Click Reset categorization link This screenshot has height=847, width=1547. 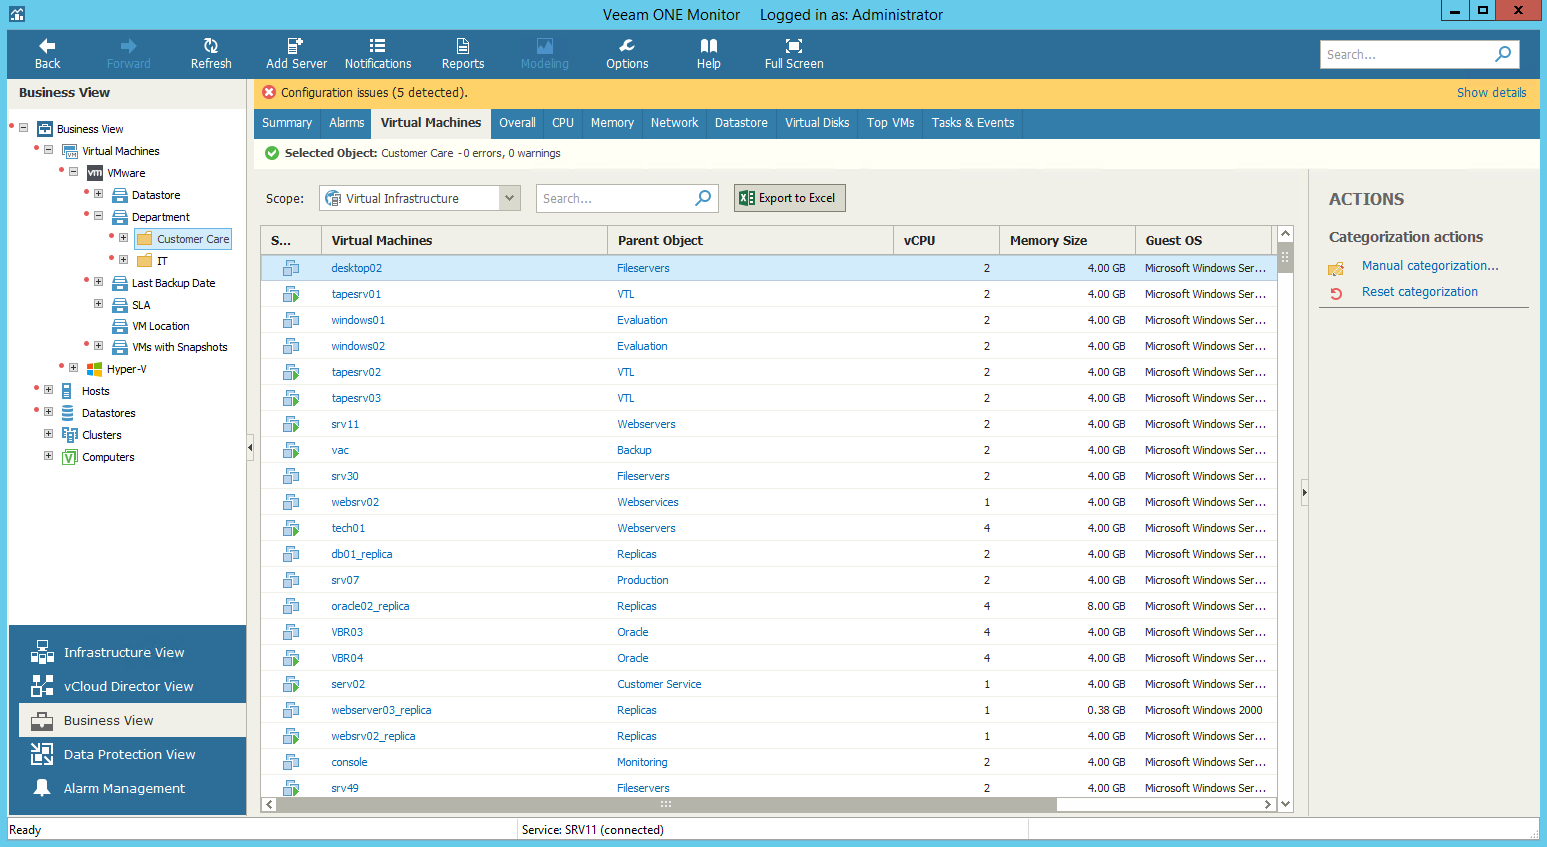[x=1420, y=292]
